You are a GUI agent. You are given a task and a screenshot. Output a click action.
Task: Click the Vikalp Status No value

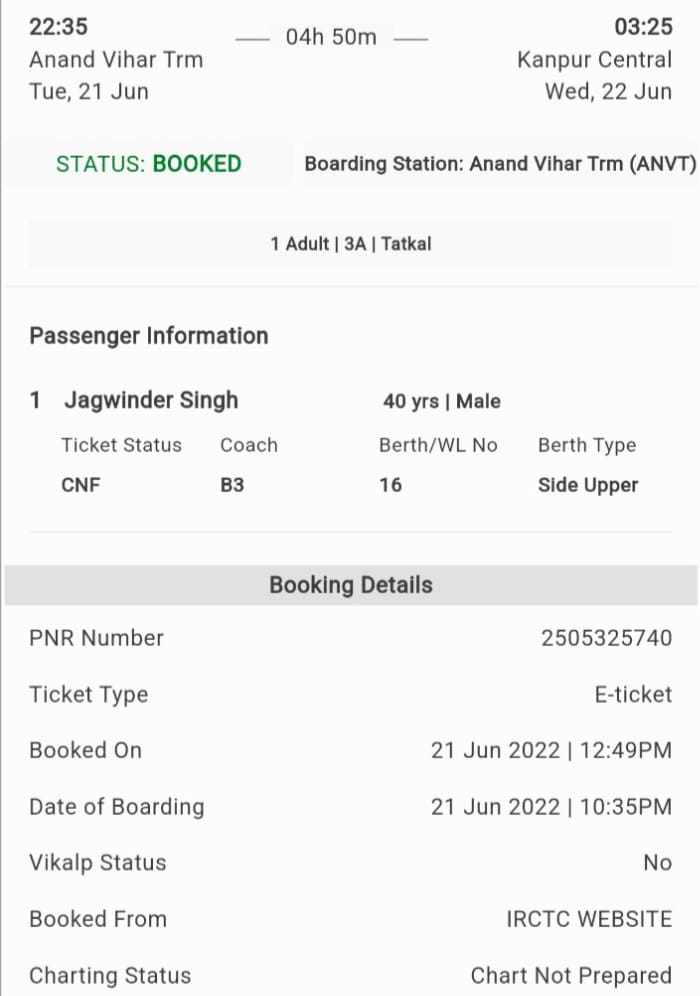[x=657, y=863]
